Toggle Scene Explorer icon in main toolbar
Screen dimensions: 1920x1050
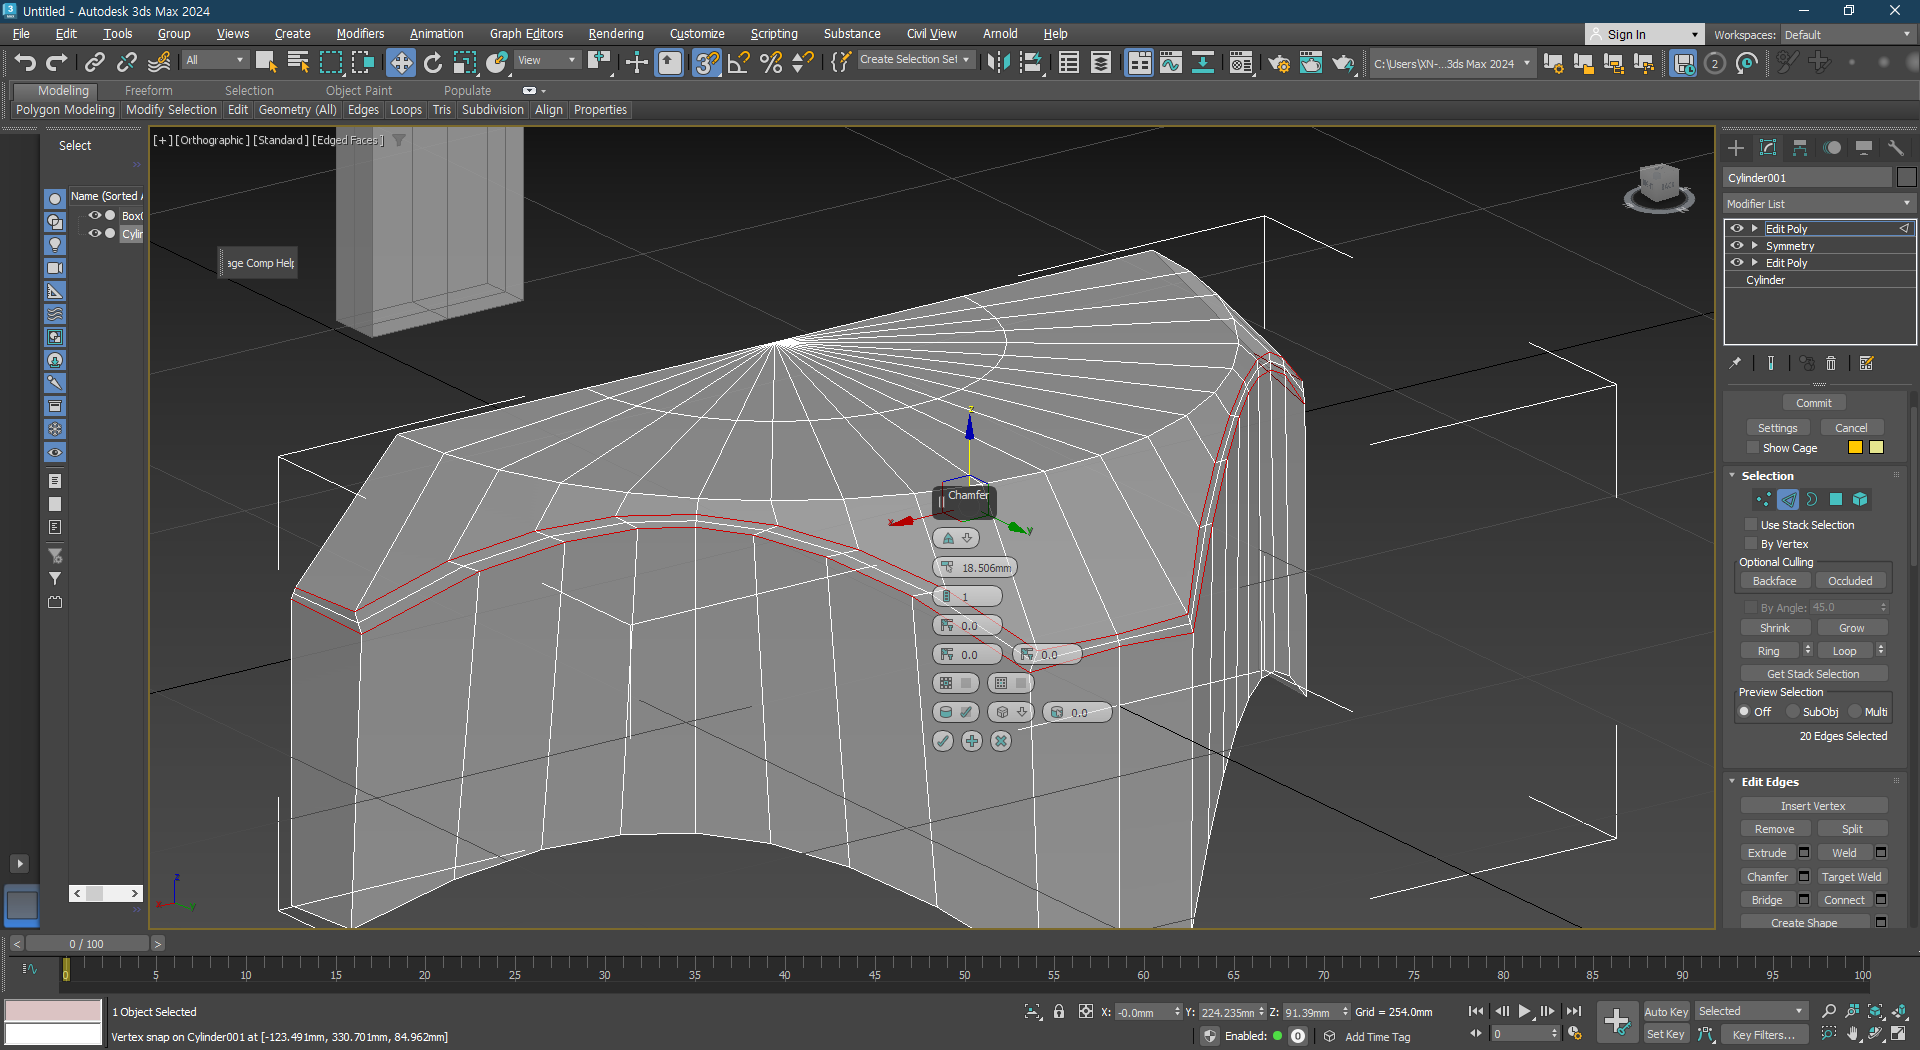(x=1069, y=63)
